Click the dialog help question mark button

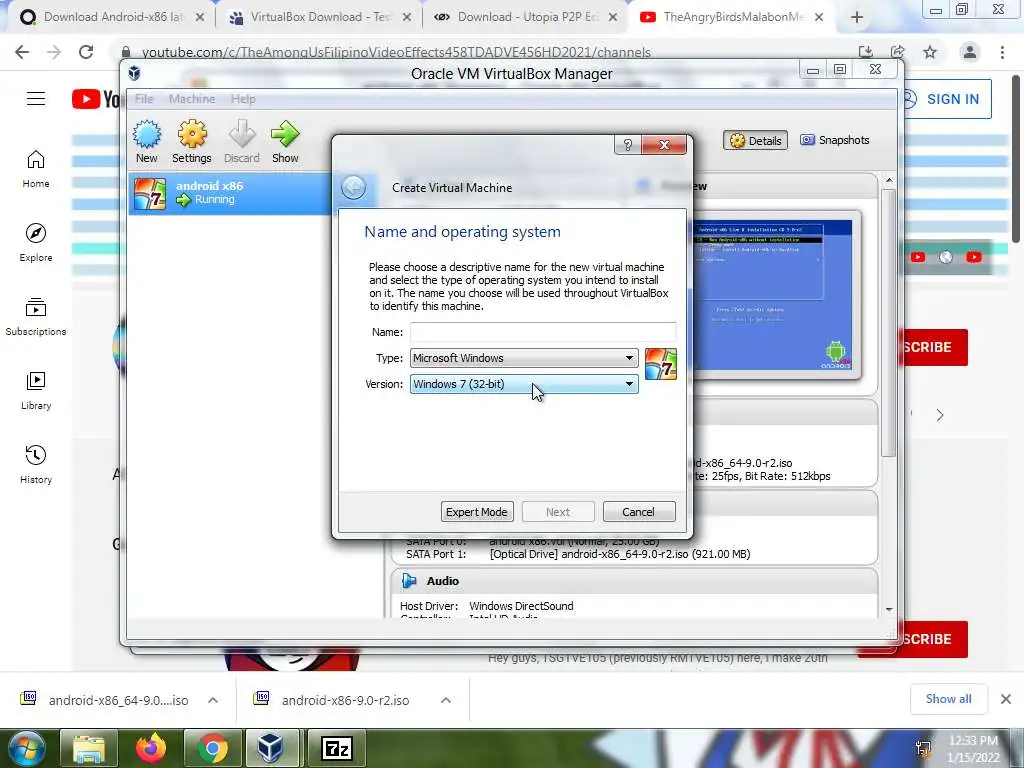click(x=628, y=145)
